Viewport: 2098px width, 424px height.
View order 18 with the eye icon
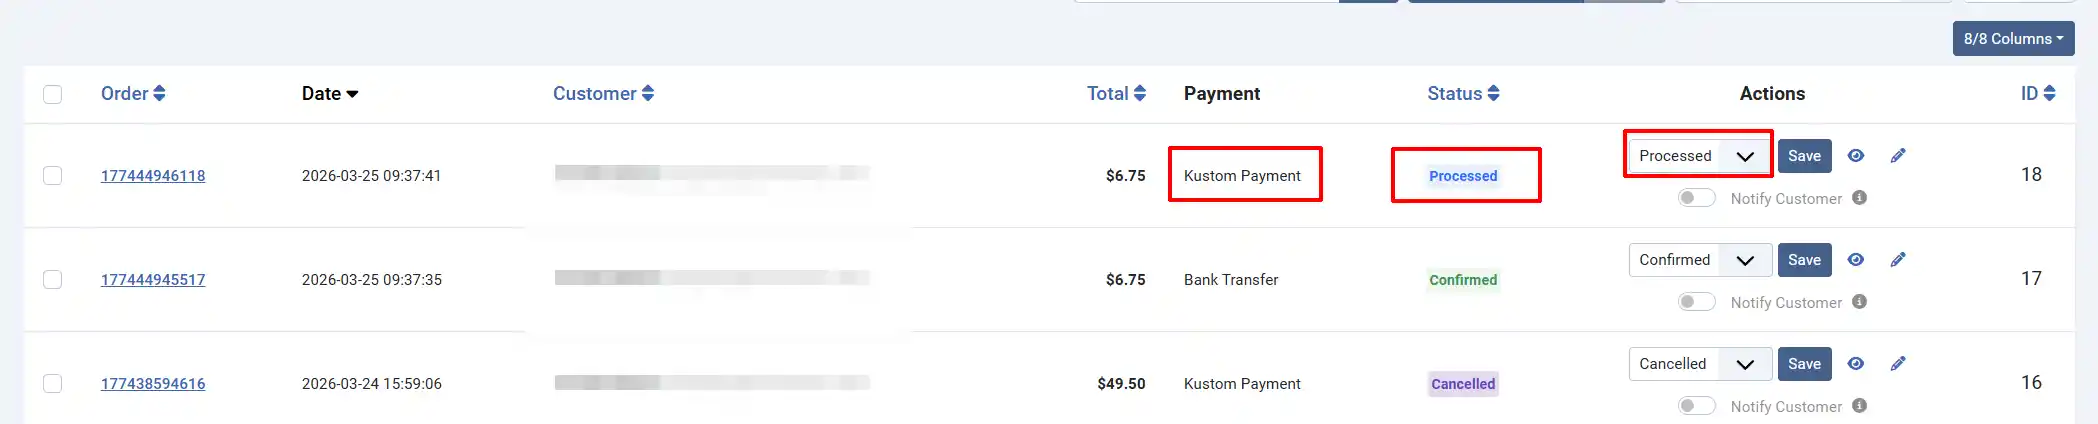[x=1855, y=156]
